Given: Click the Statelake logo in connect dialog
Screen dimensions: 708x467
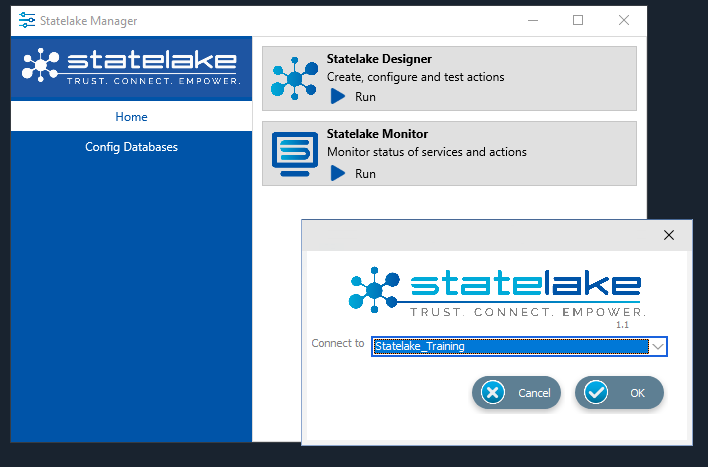Looking at the screenshot, I should point(497,291).
